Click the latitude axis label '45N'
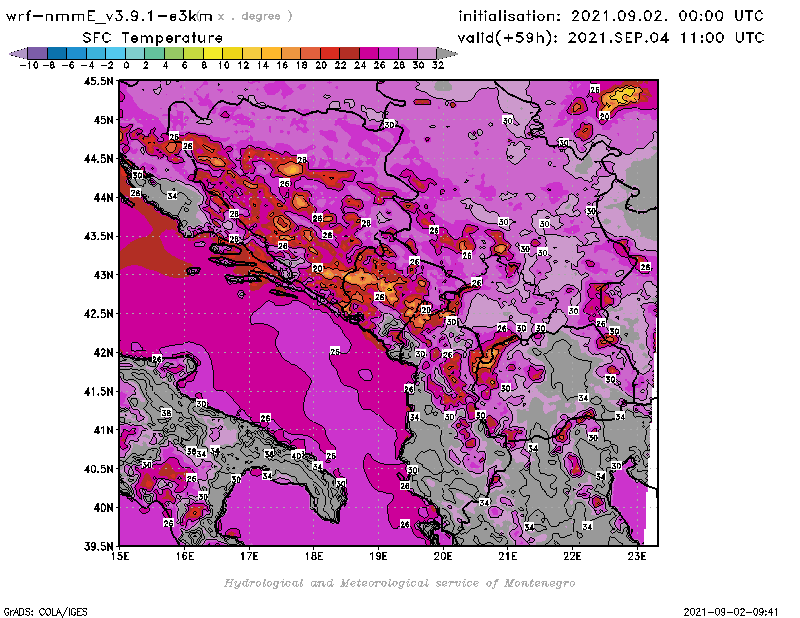Viewport: 800px width, 618px height. click(103, 120)
